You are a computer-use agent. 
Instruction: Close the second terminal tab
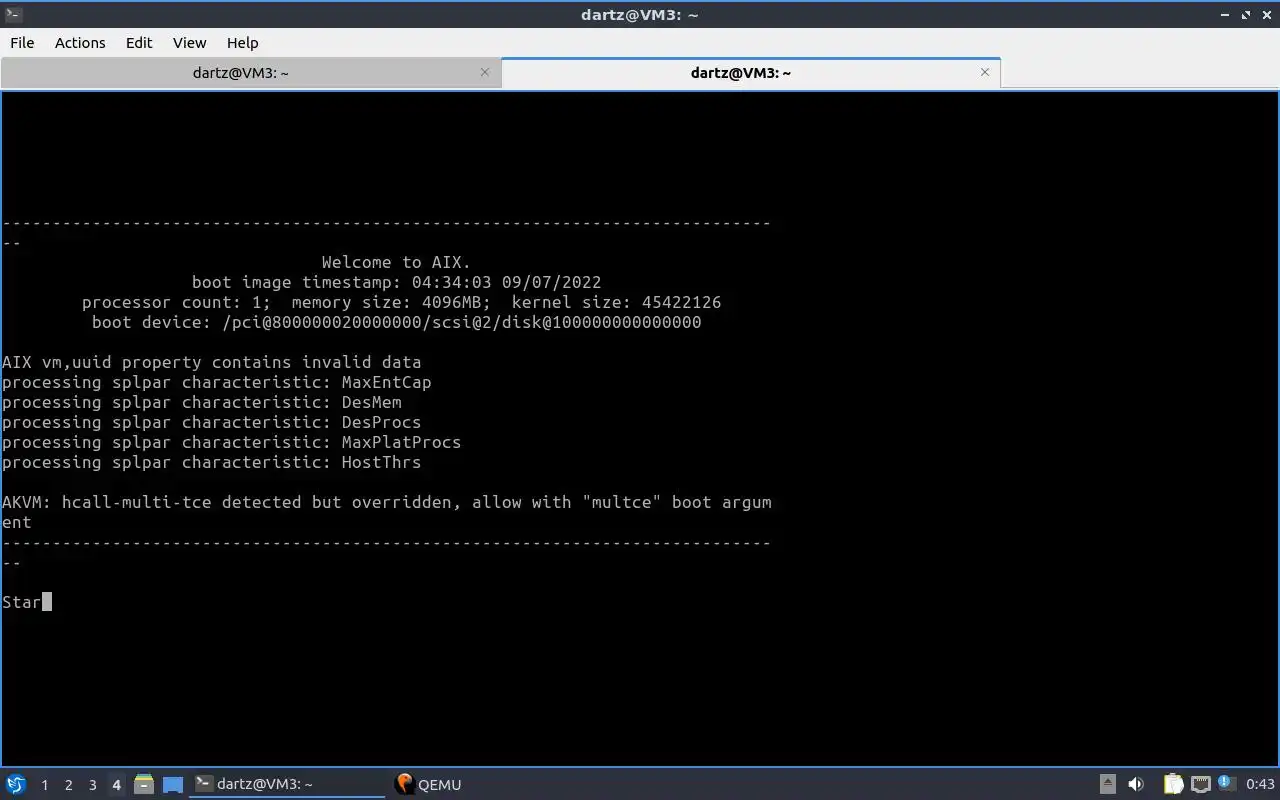pos(985,72)
